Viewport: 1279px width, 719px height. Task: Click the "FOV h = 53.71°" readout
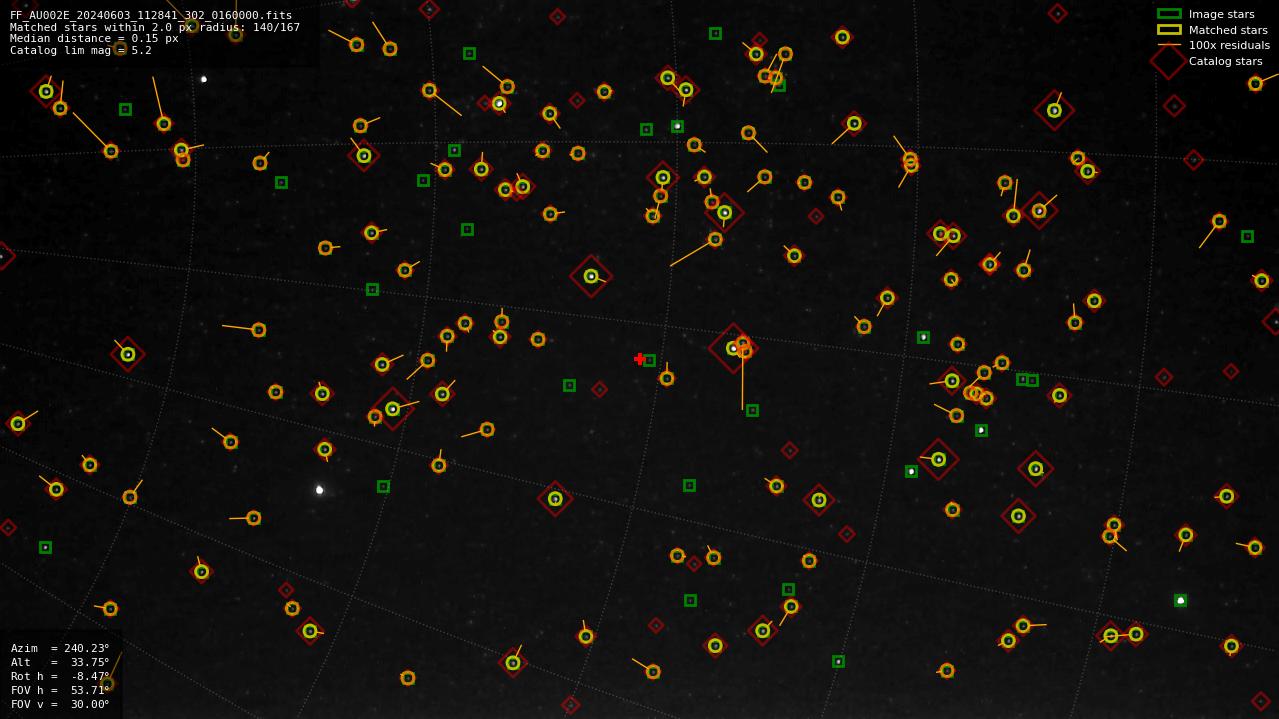[x=60, y=690]
